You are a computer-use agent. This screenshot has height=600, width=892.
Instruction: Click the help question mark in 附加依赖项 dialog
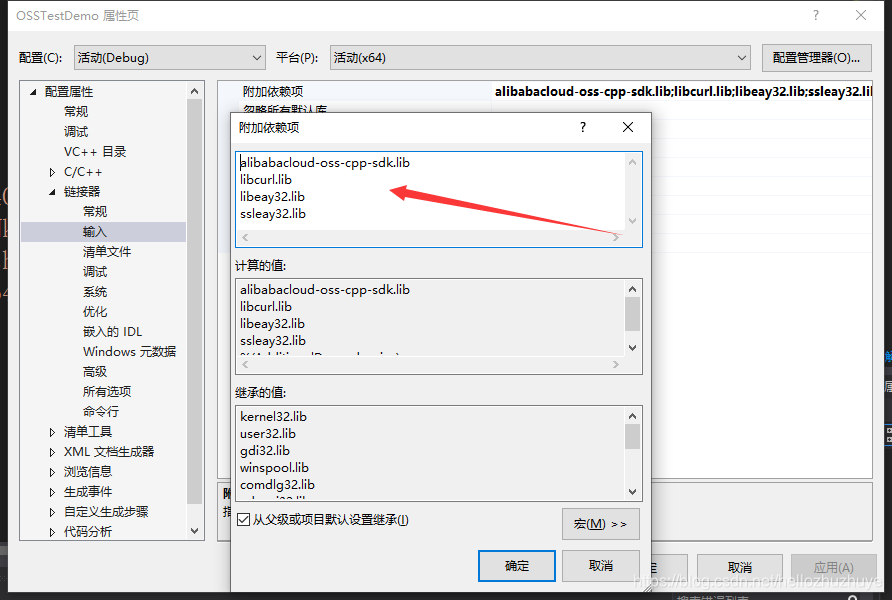click(583, 127)
